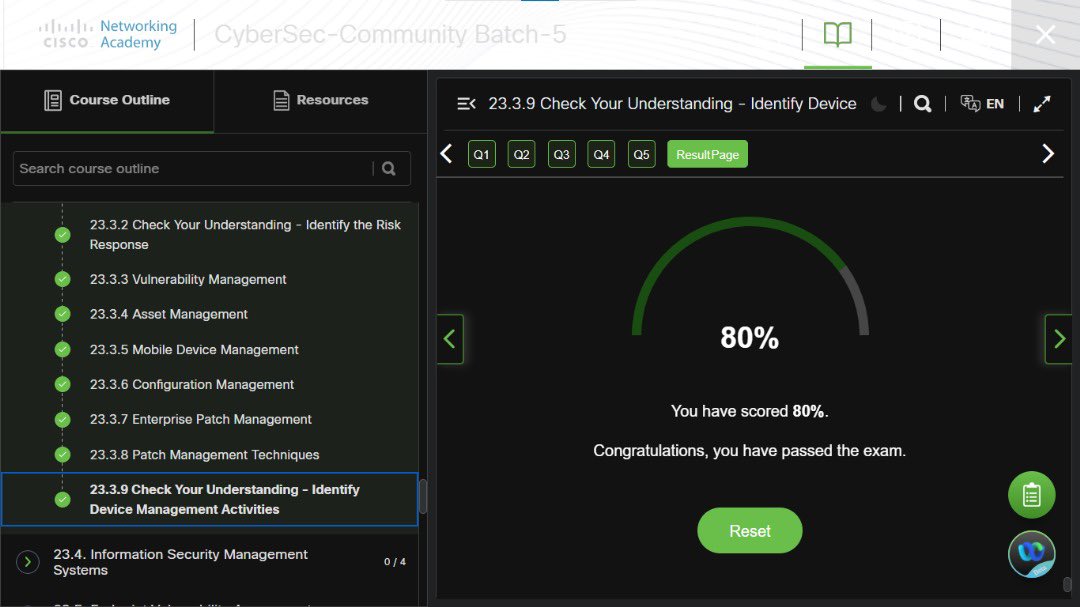
Task: Click completion checkmark for 23.3.4
Action: pyautogui.click(x=63, y=314)
